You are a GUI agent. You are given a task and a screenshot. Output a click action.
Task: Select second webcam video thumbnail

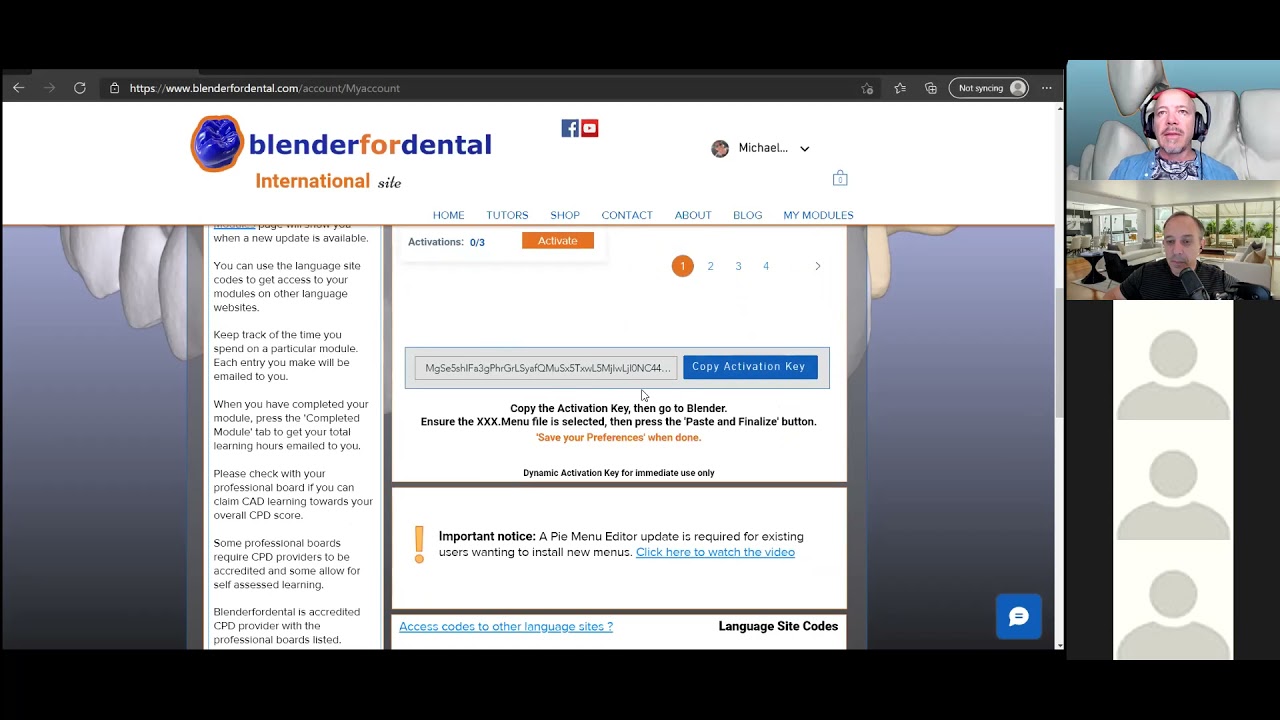click(x=1173, y=240)
